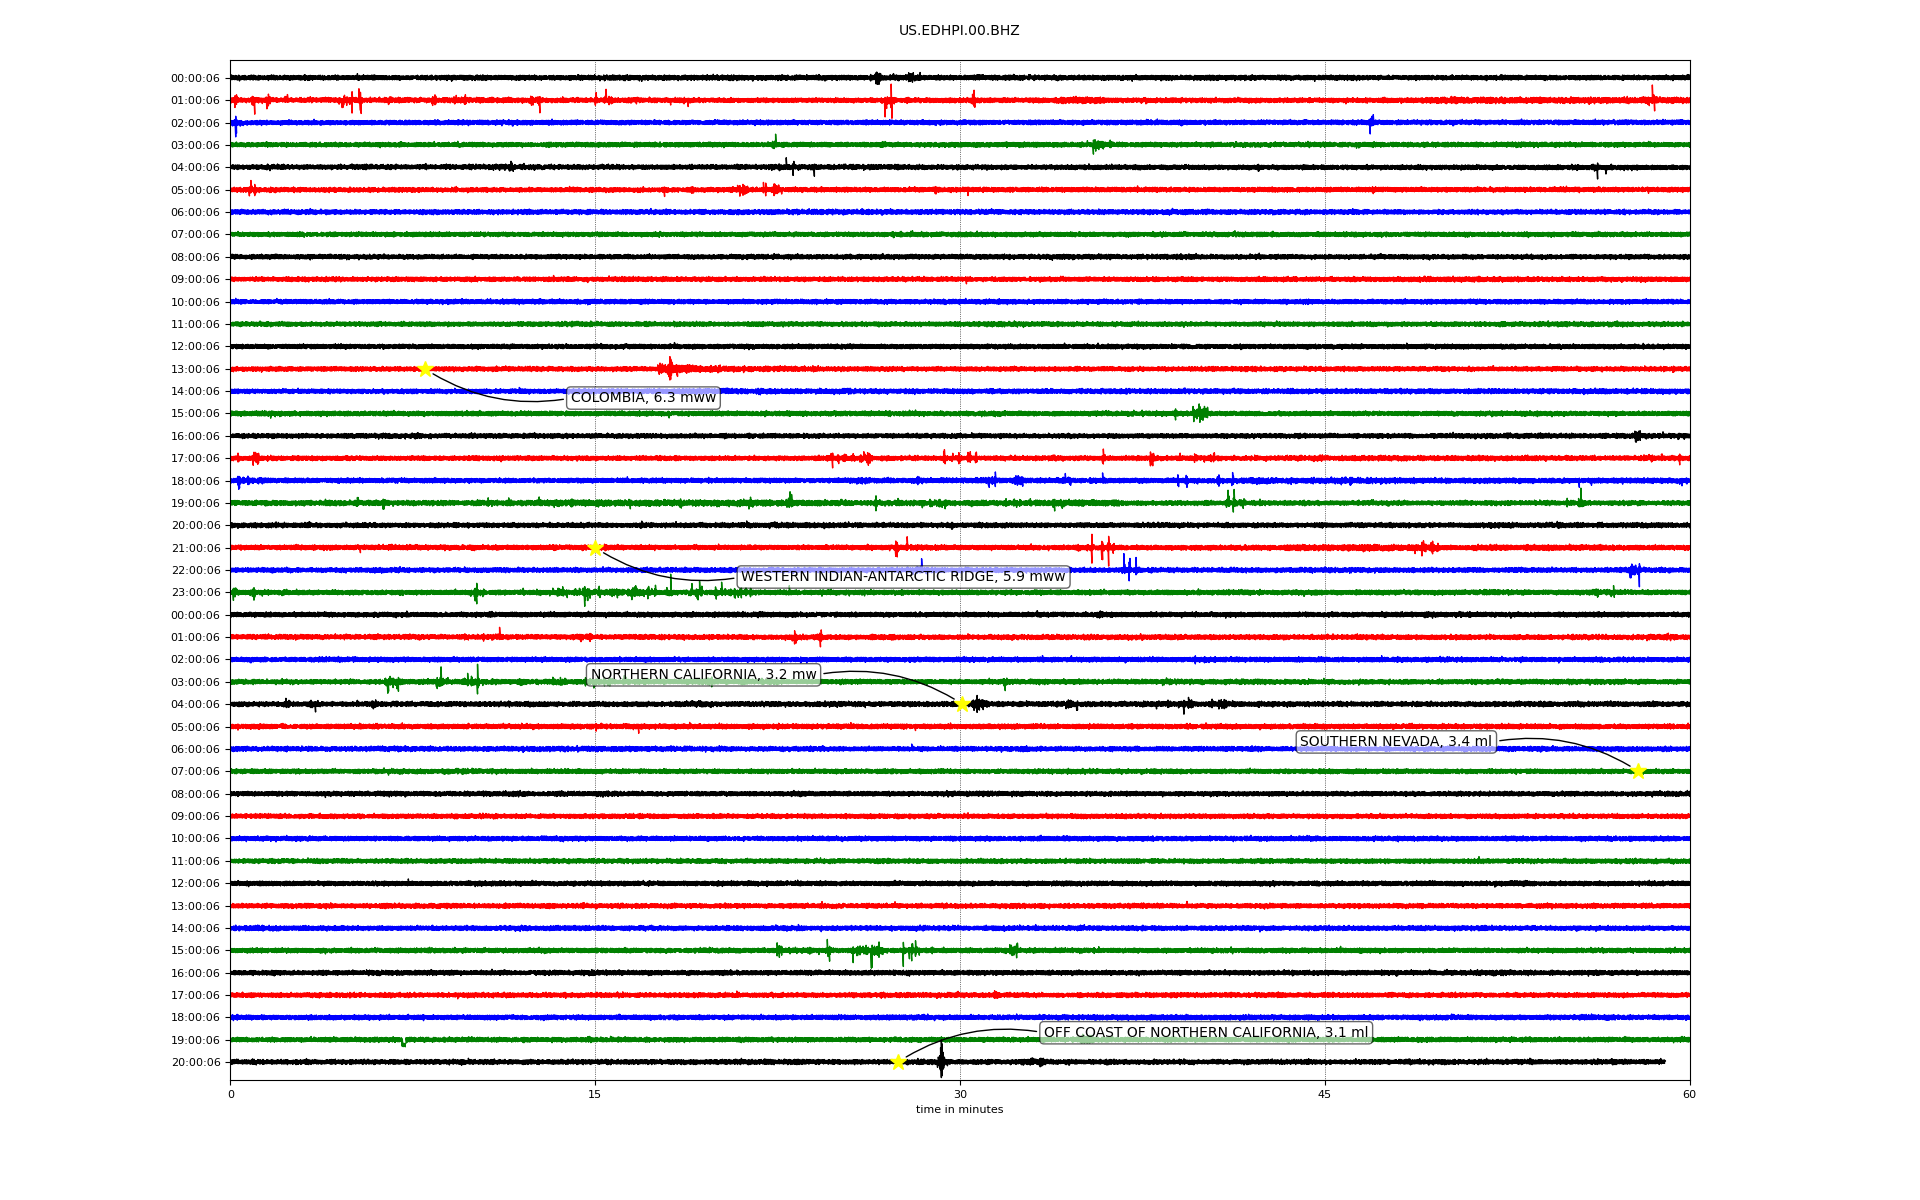Click the 22:00:06 time label
The width and height of the screenshot is (1920, 1200).
point(195,570)
